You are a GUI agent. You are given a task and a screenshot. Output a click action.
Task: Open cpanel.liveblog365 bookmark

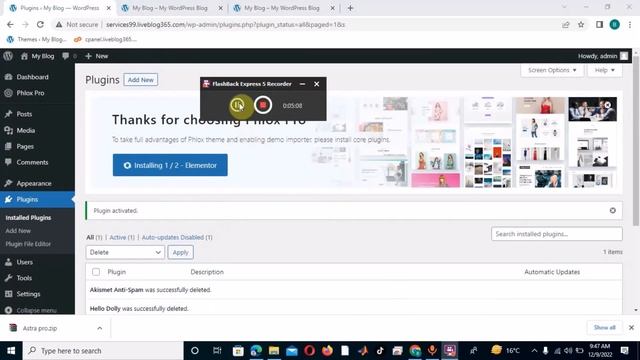[x=105, y=39]
